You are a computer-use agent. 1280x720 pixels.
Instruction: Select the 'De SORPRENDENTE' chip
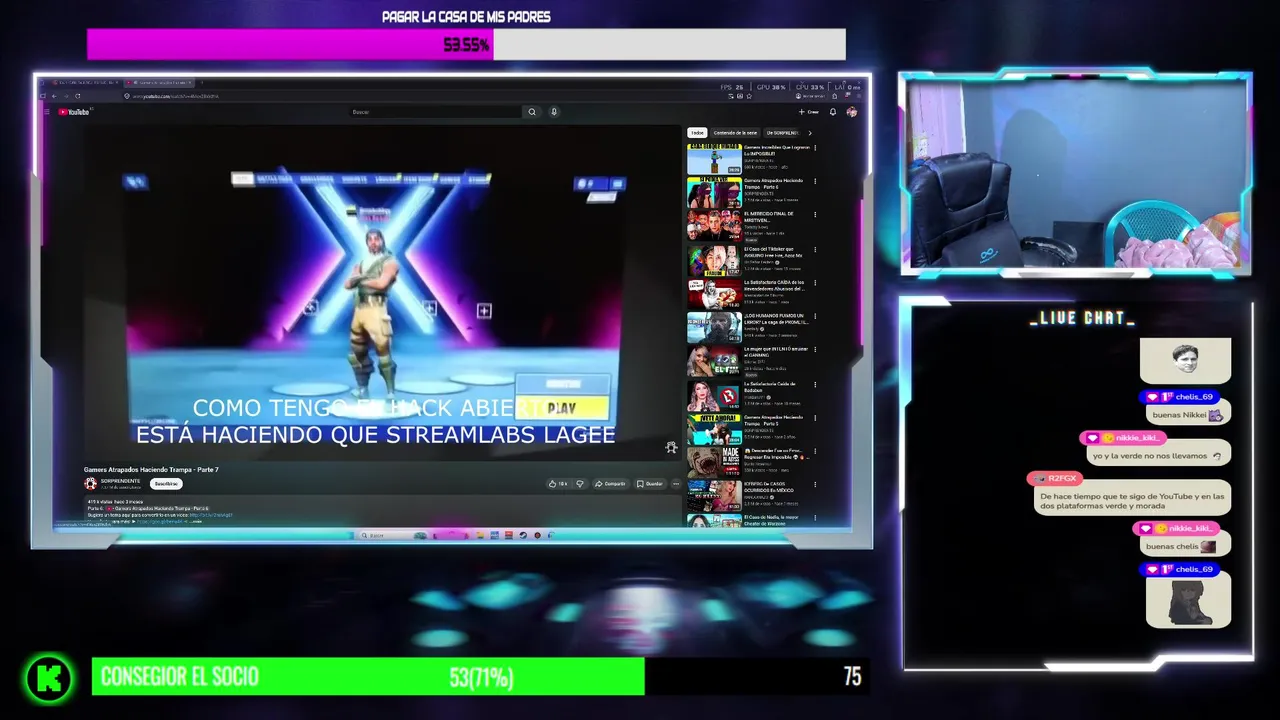coord(783,132)
